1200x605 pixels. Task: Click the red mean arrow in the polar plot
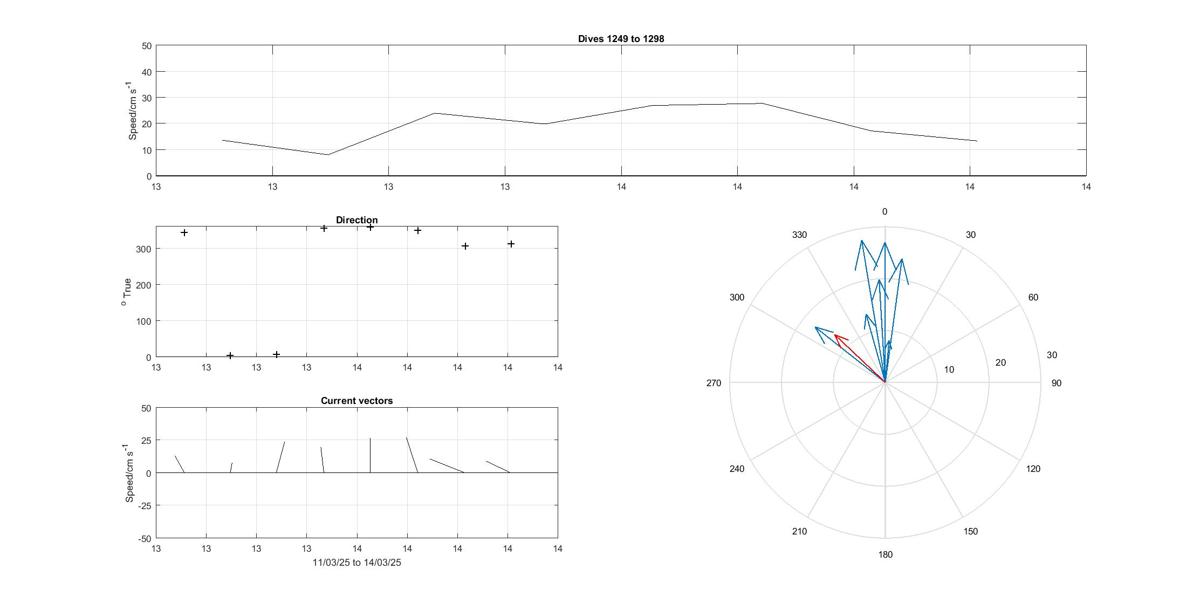pyautogui.click(x=858, y=356)
